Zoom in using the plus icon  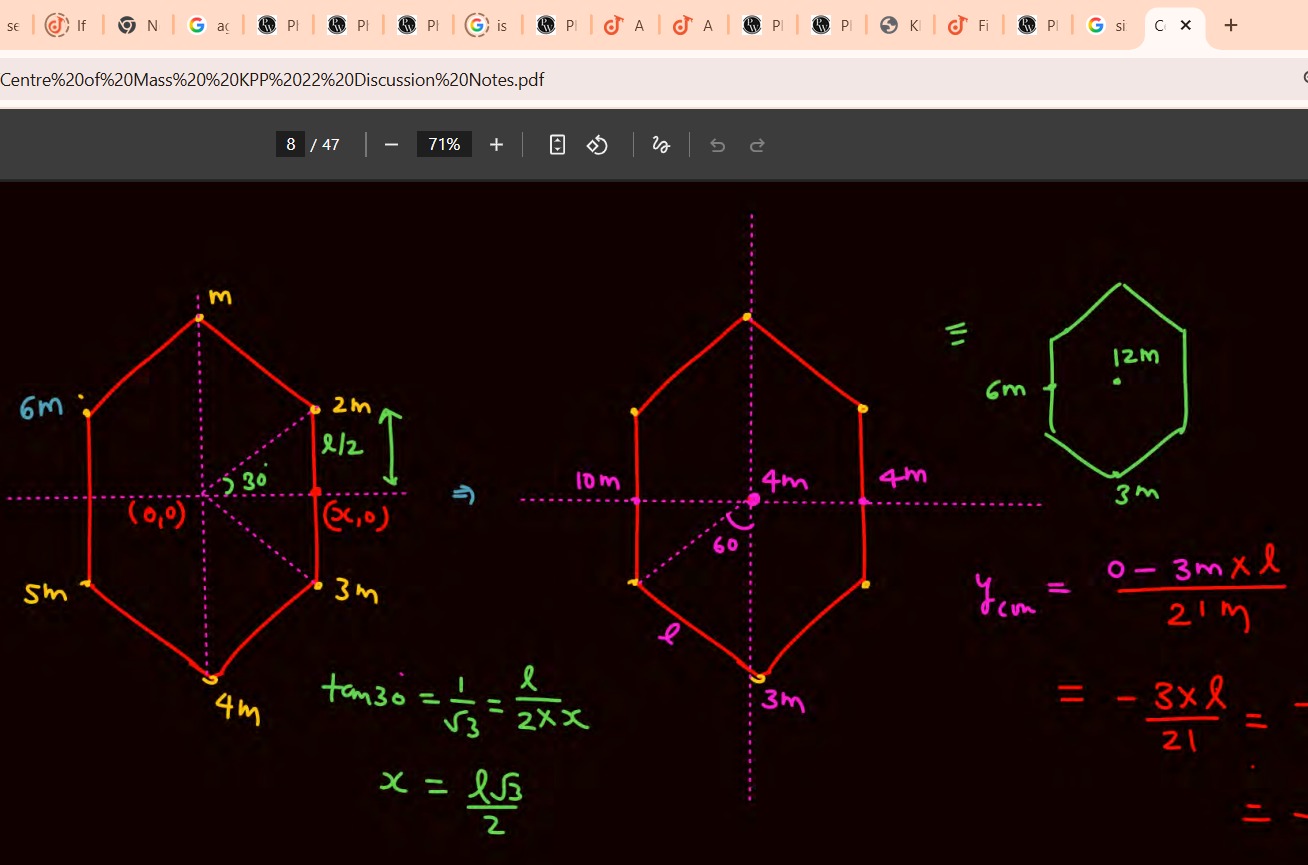[496, 144]
